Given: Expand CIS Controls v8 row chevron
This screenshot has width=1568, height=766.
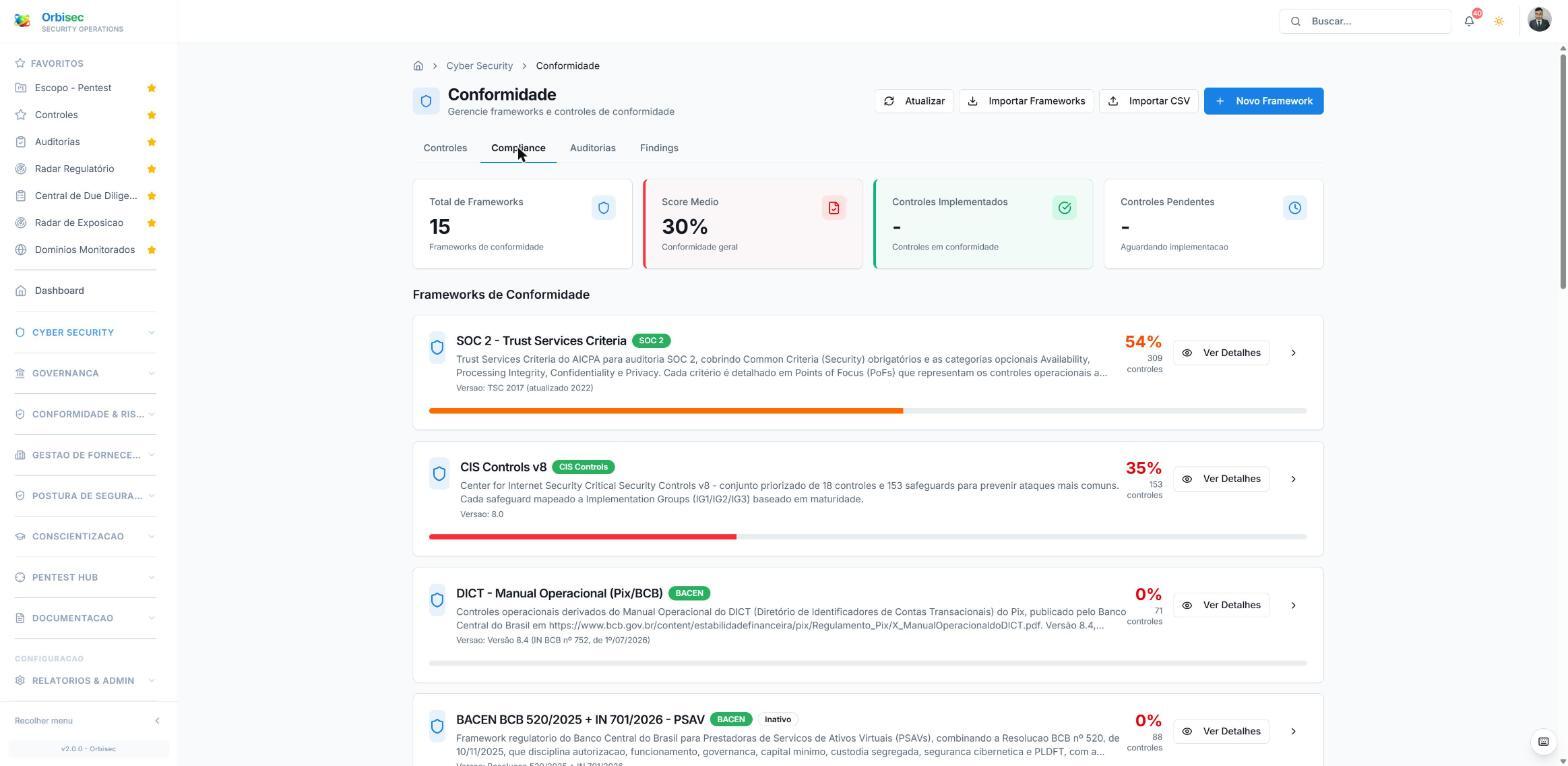Looking at the screenshot, I should pos(1293,479).
